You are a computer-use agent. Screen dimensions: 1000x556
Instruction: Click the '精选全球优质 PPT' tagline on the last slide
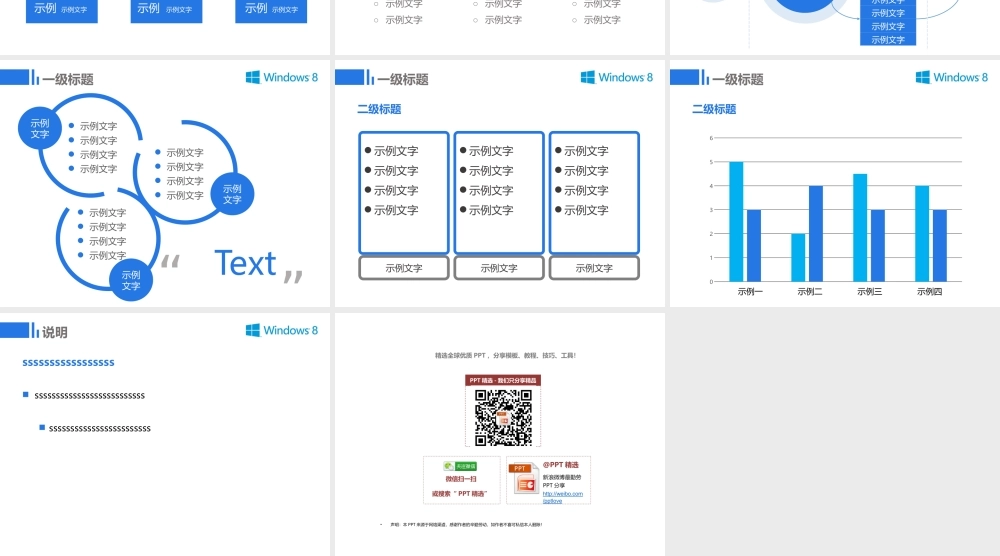(x=505, y=356)
